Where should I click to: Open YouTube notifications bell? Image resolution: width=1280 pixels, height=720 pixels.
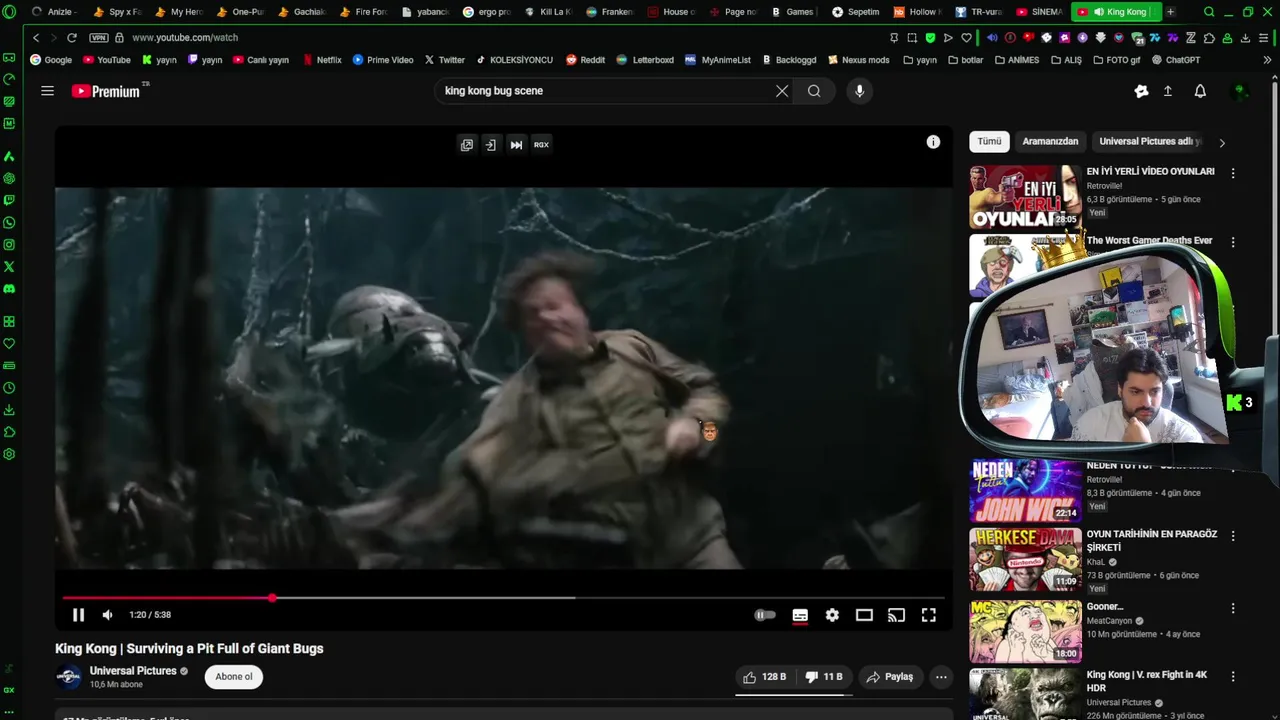tap(1200, 91)
